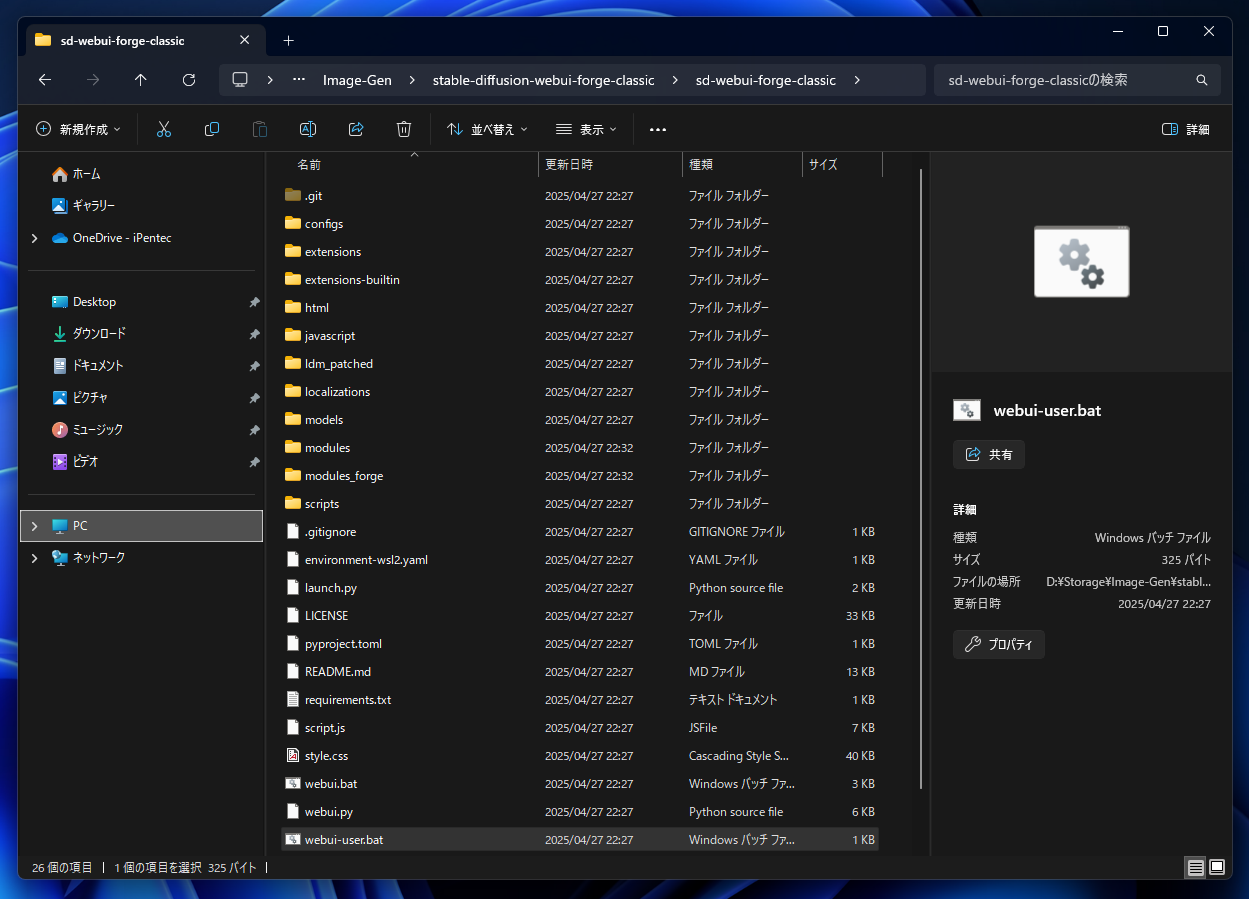Image resolution: width=1249 pixels, height=899 pixels.
Task: Toggle the 詳細 details pane button
Action: 1186,129
